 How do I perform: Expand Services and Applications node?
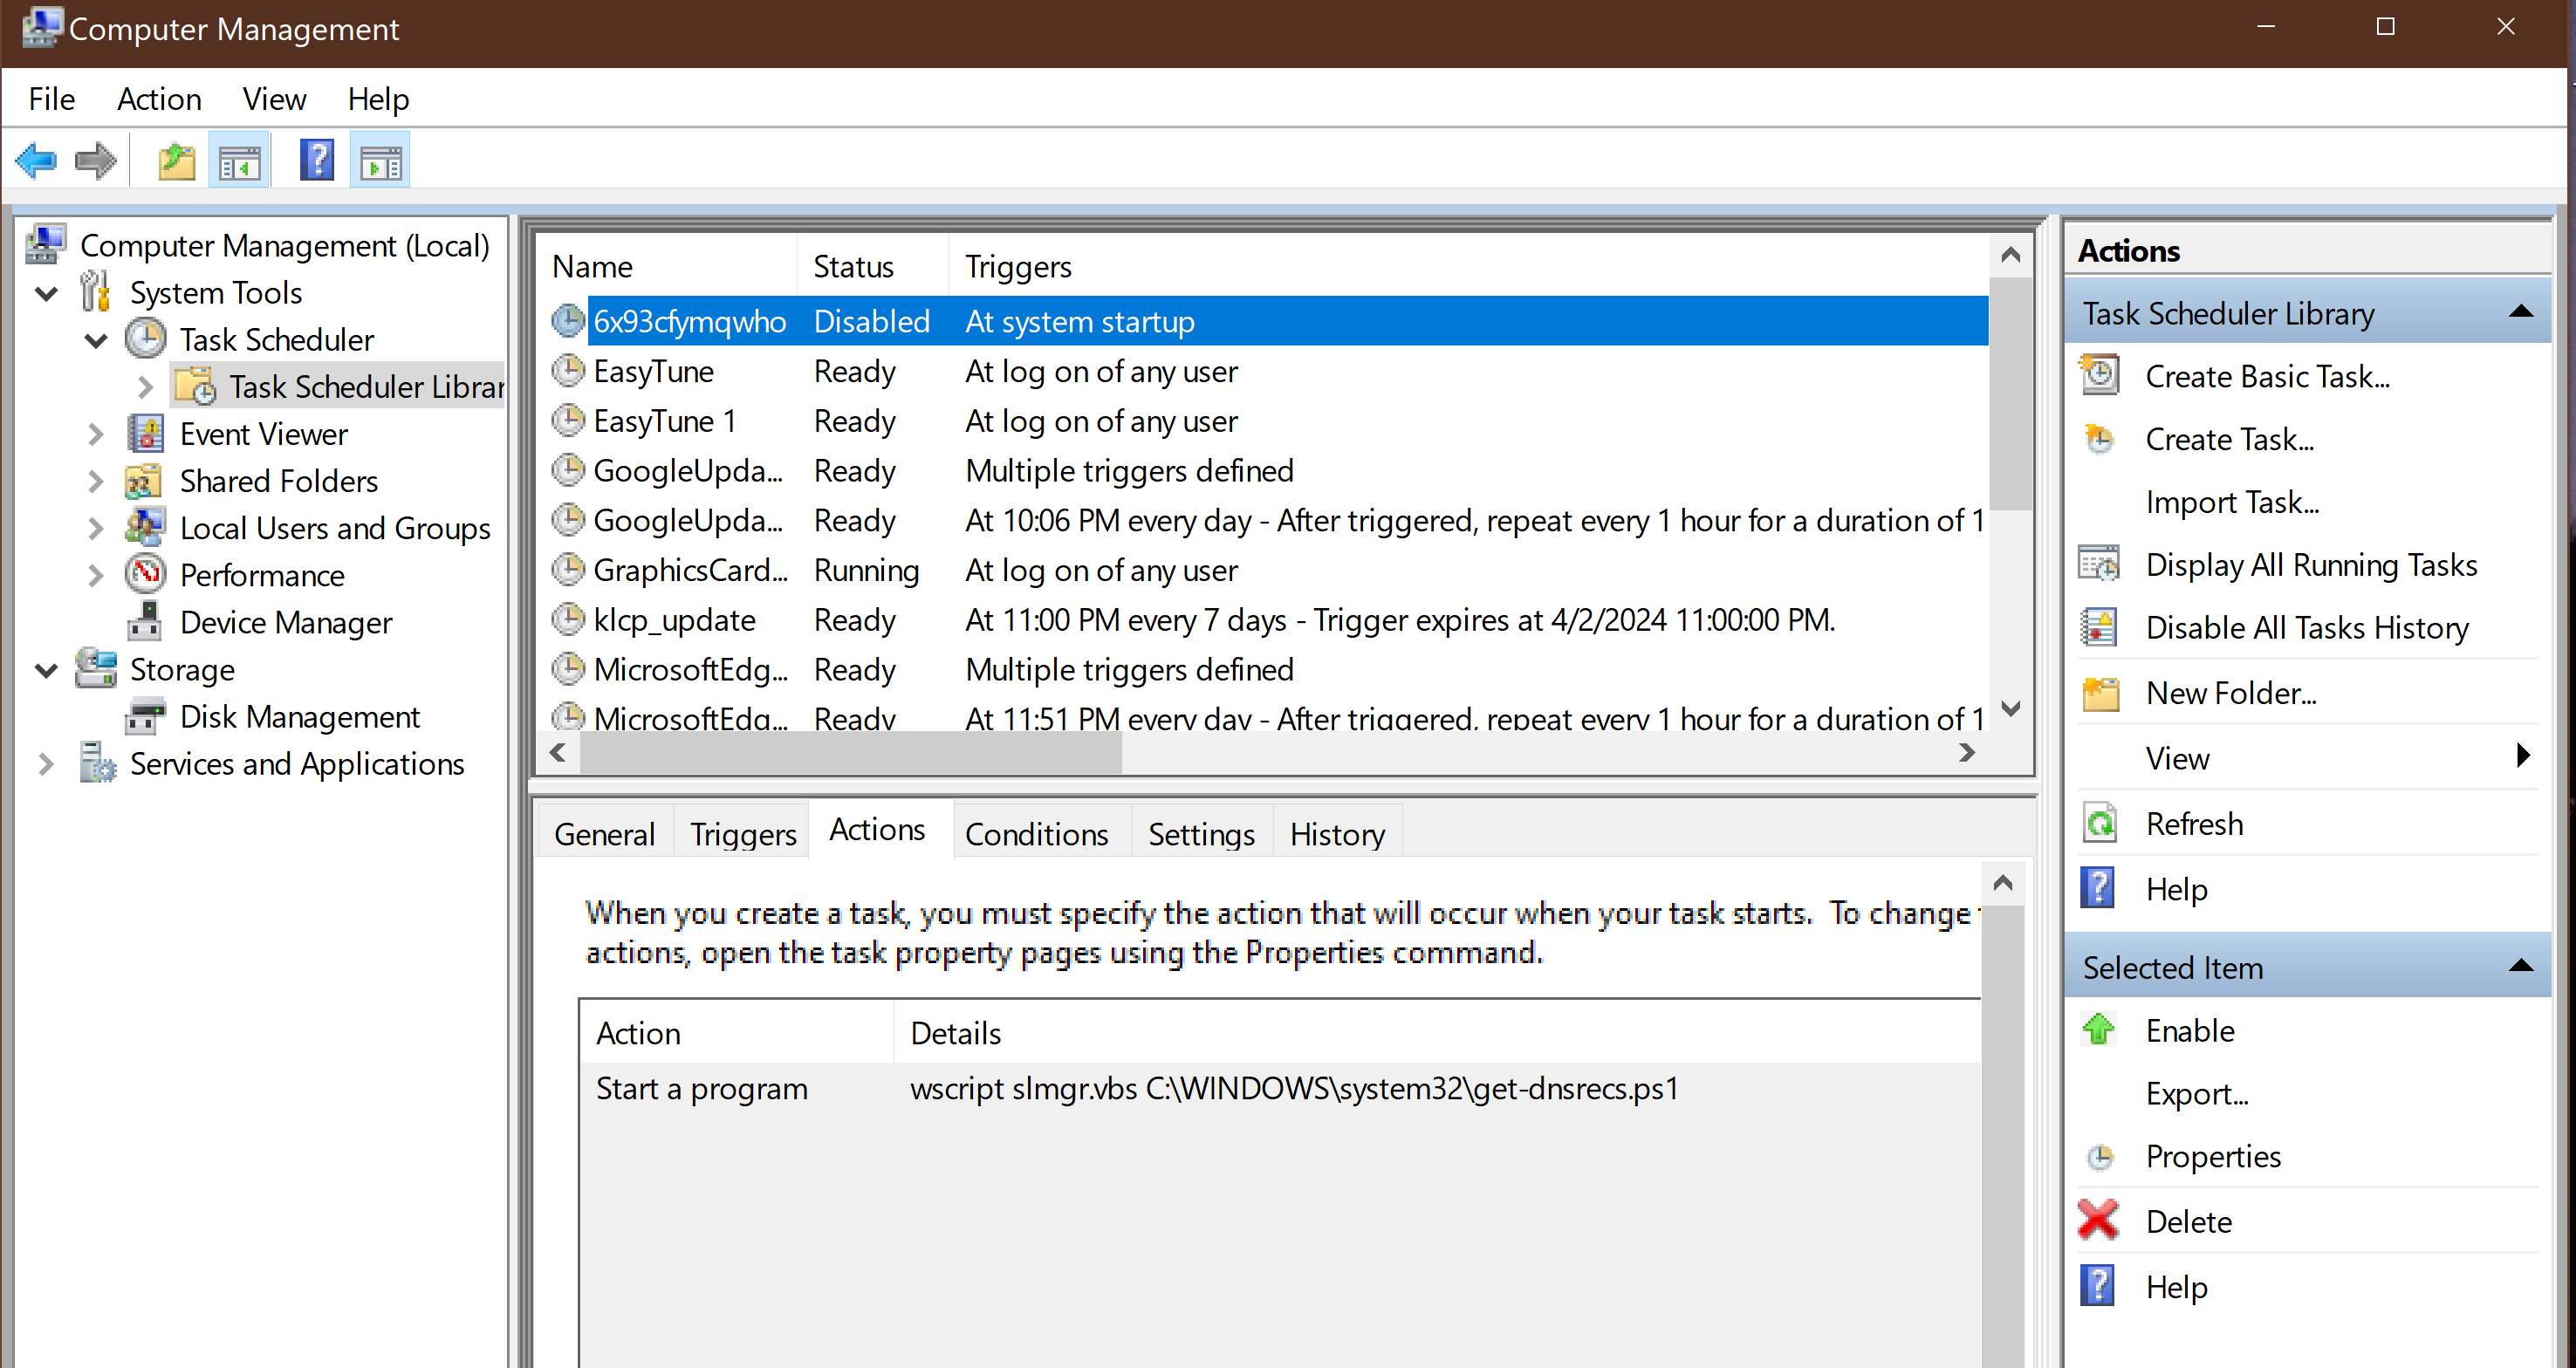46,764
